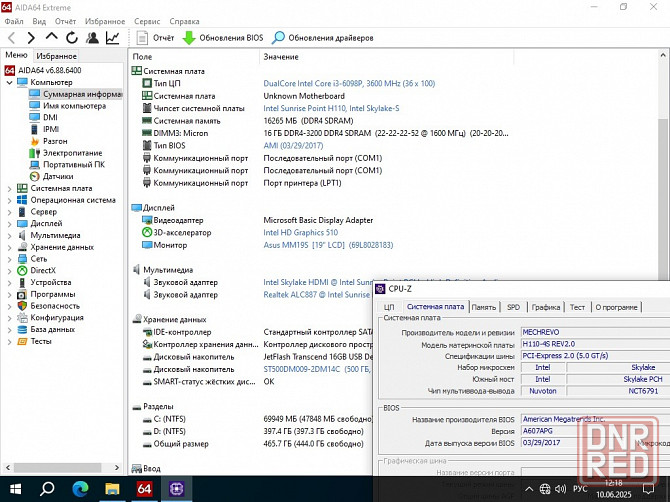This screenshot has height=502, width=670.
Task: Open Windows taskbar search
Action: (x=47, y=489)
